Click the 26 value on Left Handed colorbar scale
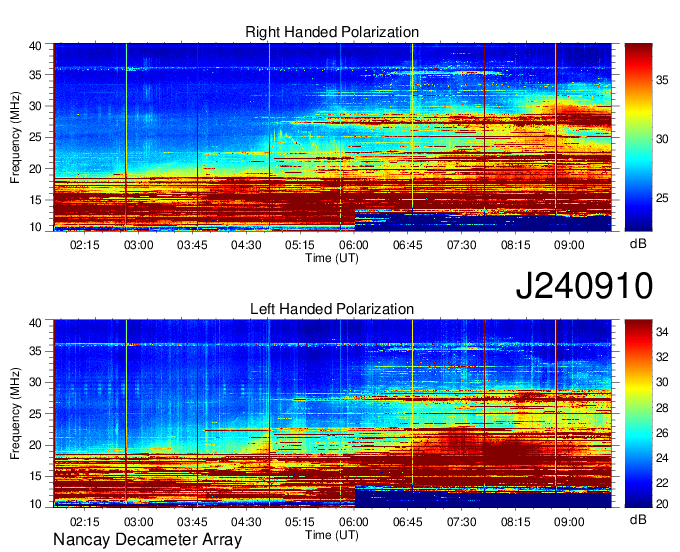Viewport: 680px width, 552px height. pos(662,433)
